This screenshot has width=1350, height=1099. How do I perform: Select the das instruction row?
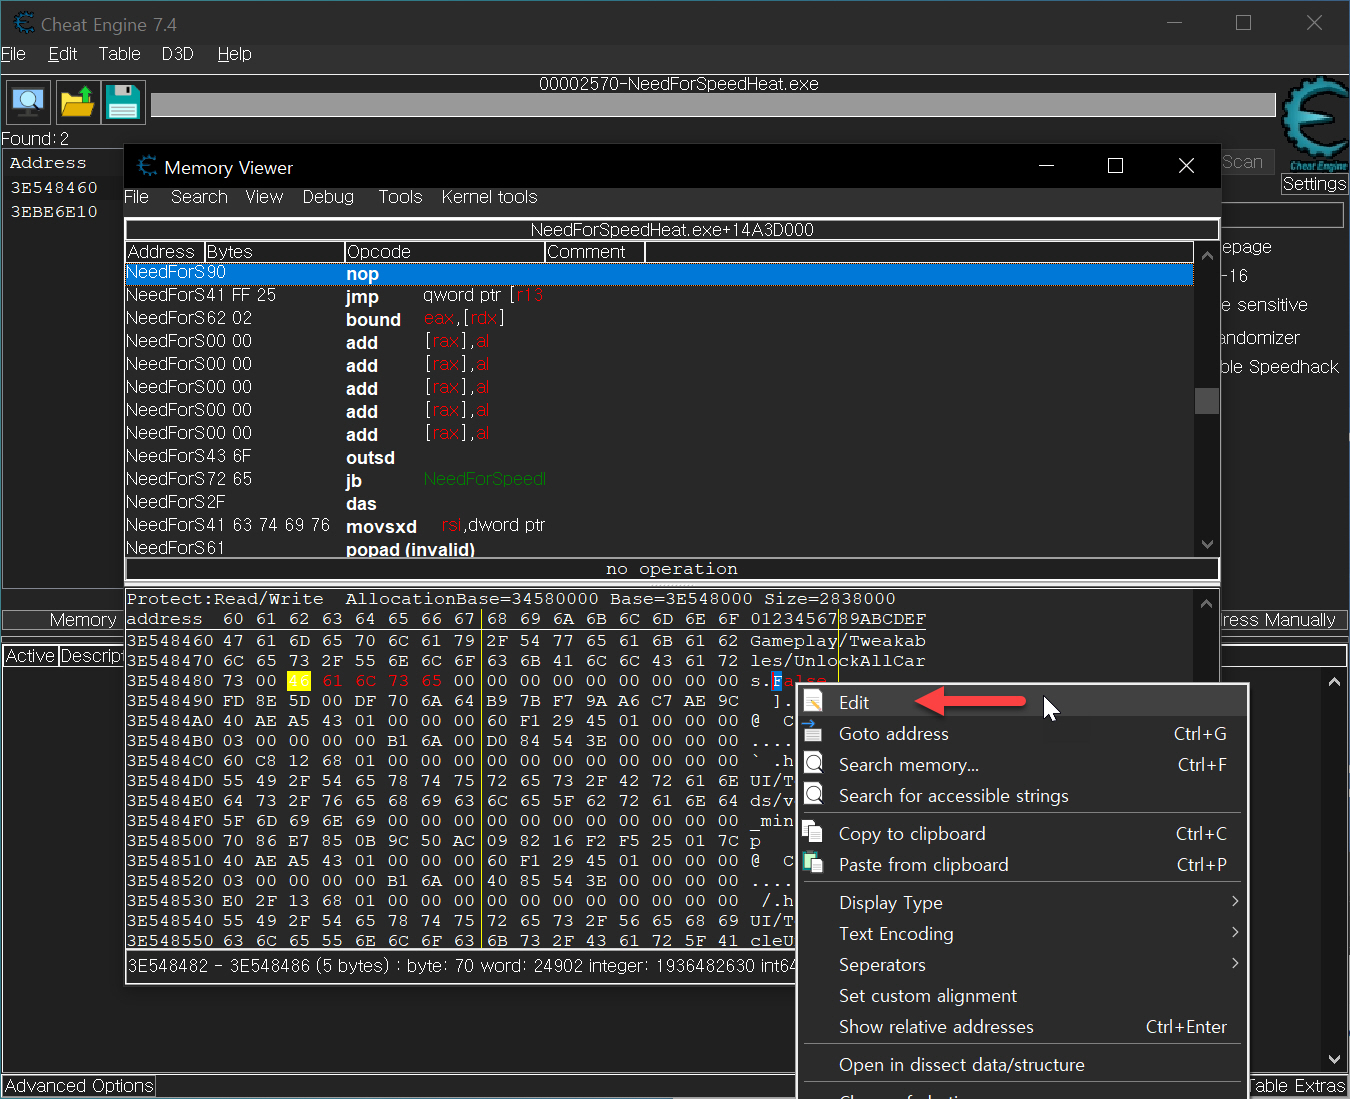pos(659,503)
